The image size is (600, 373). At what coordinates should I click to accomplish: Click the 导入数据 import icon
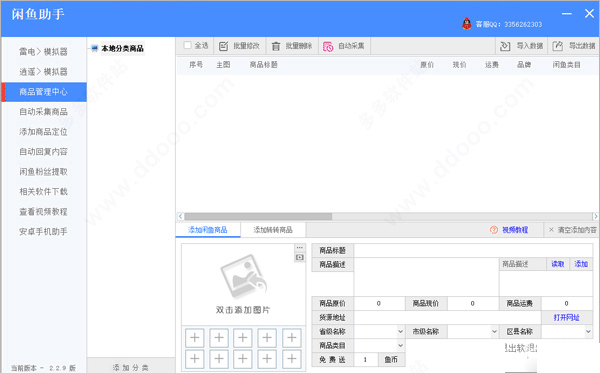point(505,46)
